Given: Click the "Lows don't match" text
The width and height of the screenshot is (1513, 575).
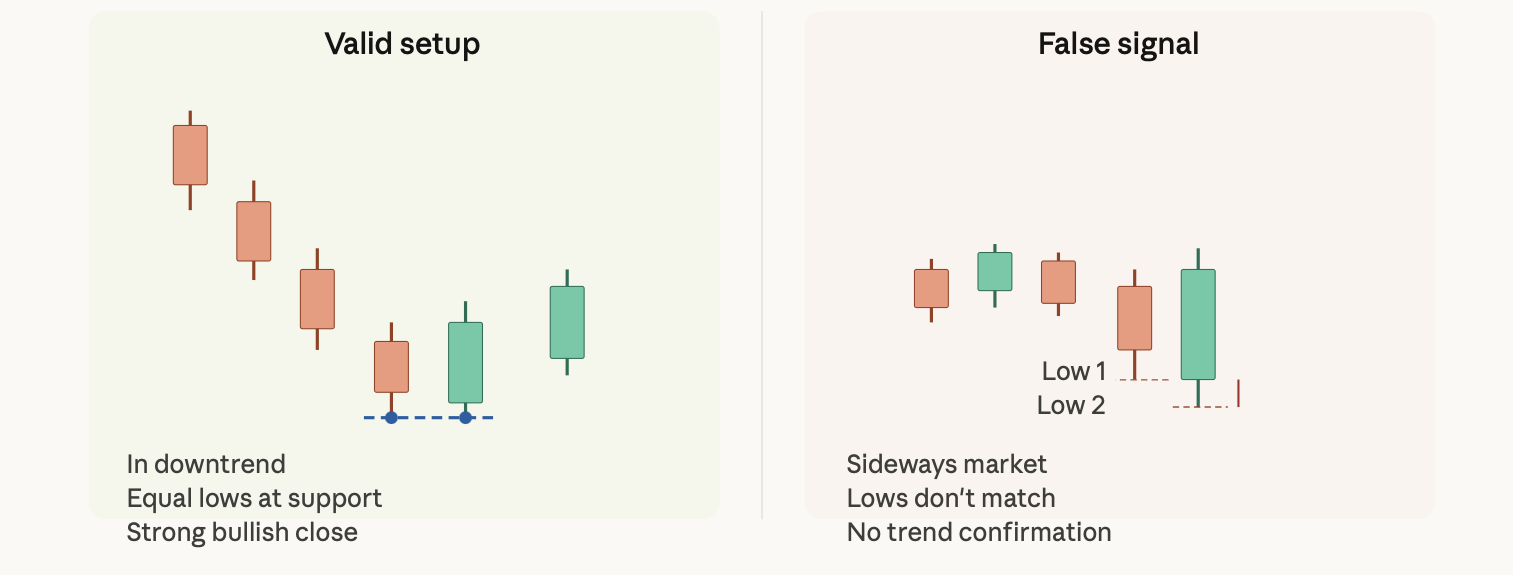Looking at the screenshot, I should (x=951, y=498).
